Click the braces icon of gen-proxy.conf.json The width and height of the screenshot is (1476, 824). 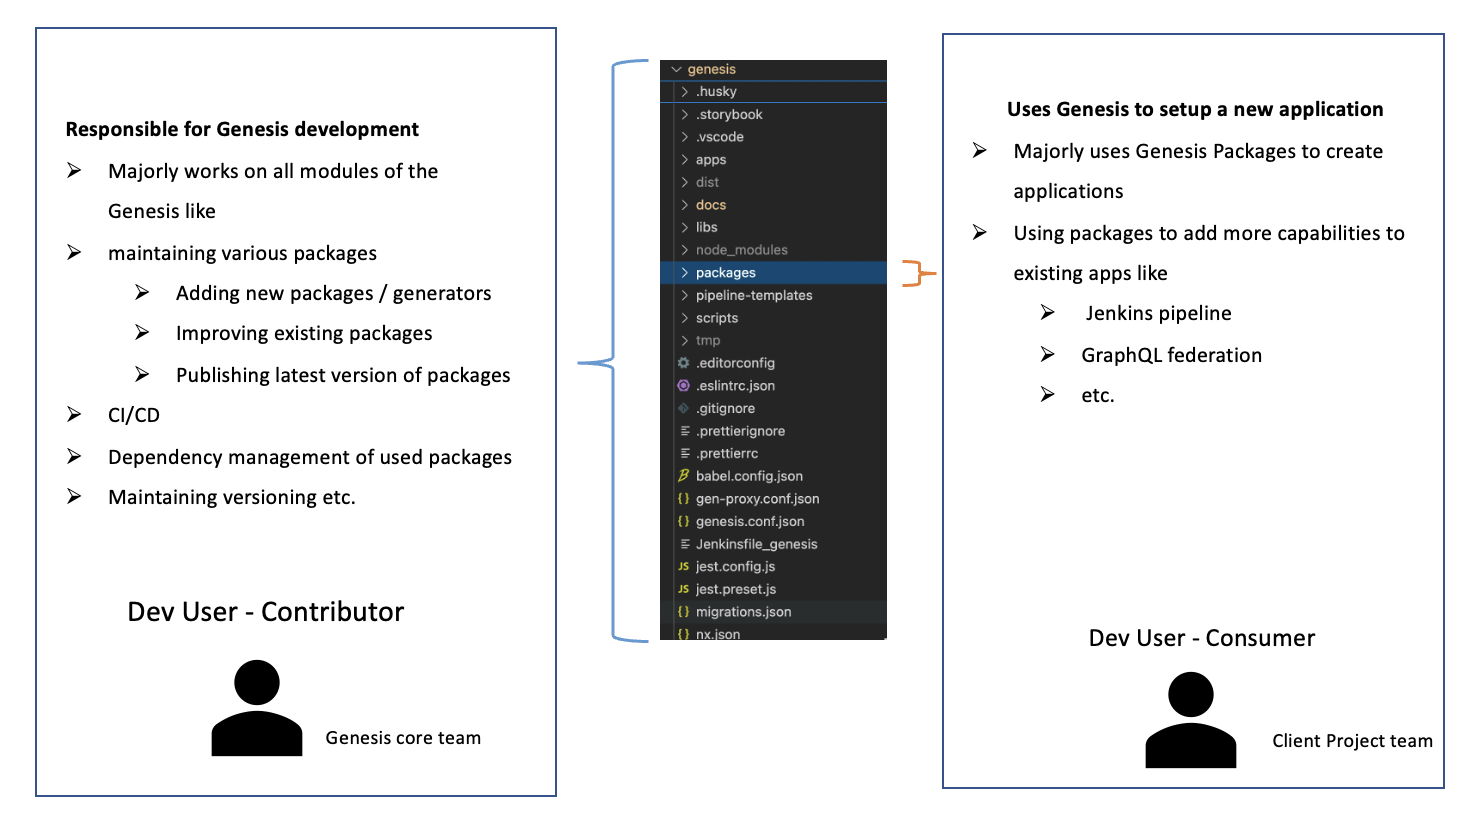pyautogui.click(x=684, y=498)
